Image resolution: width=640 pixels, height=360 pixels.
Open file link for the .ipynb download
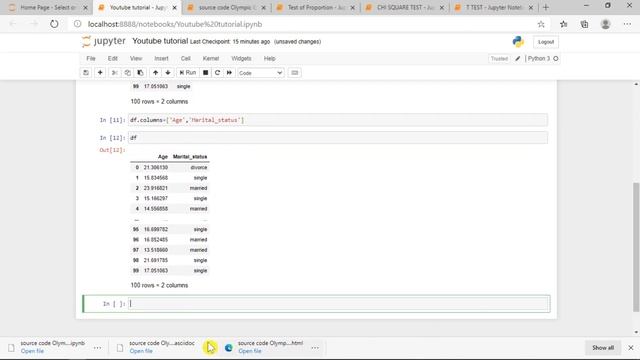pos(32,351)
